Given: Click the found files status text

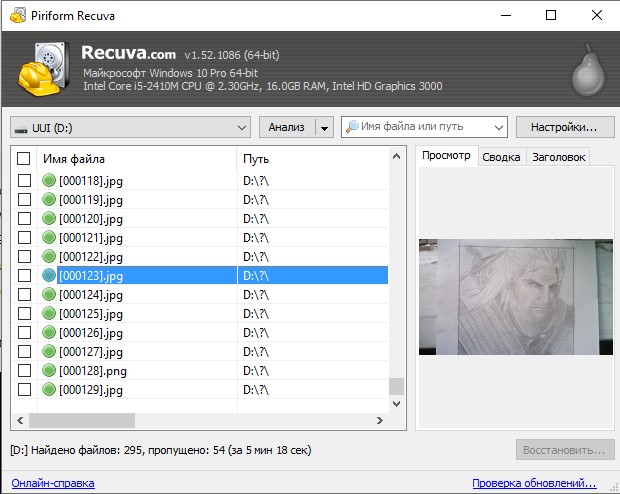Looking at the screenshot, I should pos(161,450).
